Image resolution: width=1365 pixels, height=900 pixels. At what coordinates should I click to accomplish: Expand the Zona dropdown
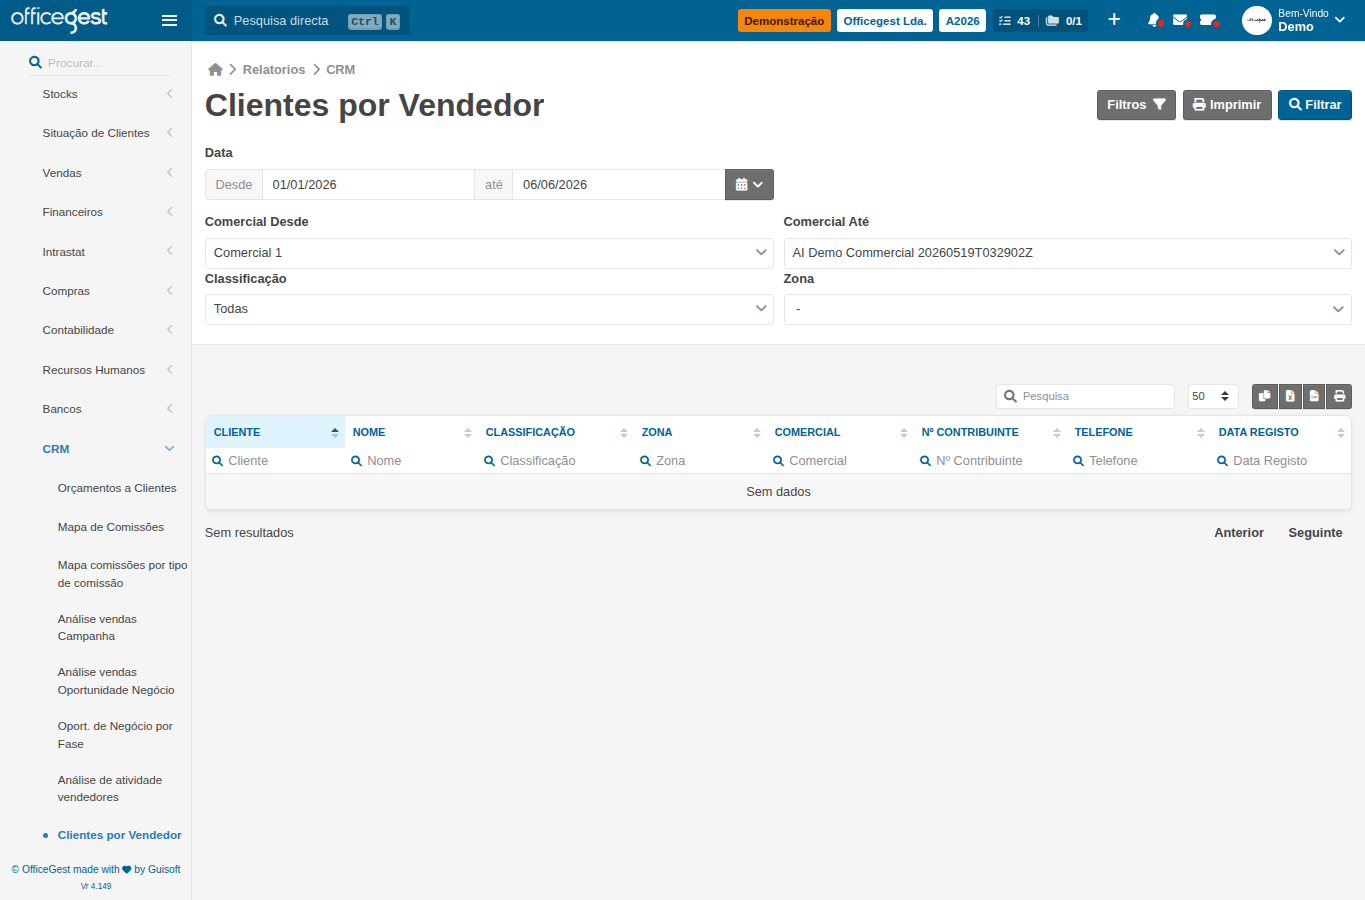1067,309
